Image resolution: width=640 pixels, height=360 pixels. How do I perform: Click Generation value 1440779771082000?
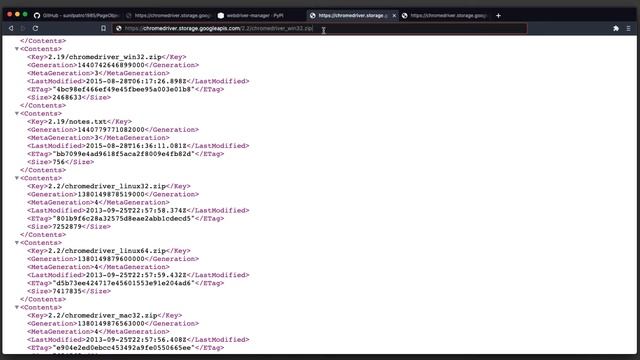[111, 130]
